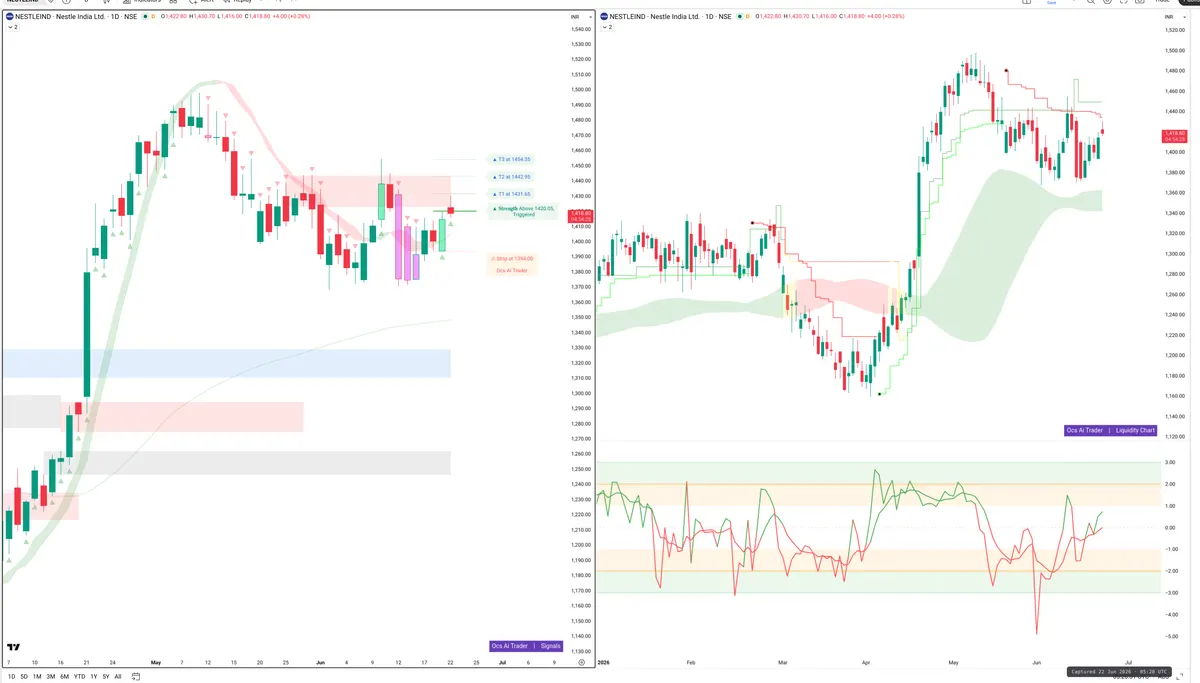
Task: Click the Ocs Ai Trader Liquidity Chart badge
Action: 1110,430
